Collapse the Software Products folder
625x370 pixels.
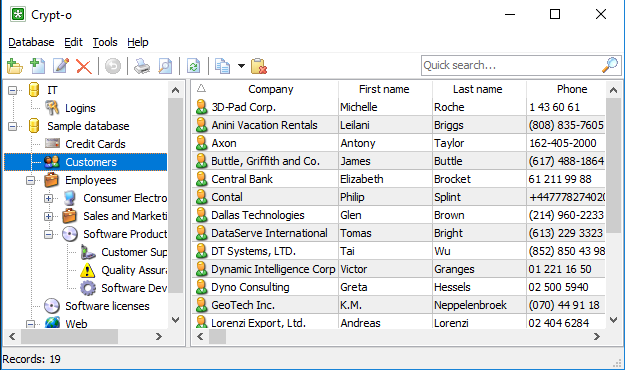tap(49, 234)
